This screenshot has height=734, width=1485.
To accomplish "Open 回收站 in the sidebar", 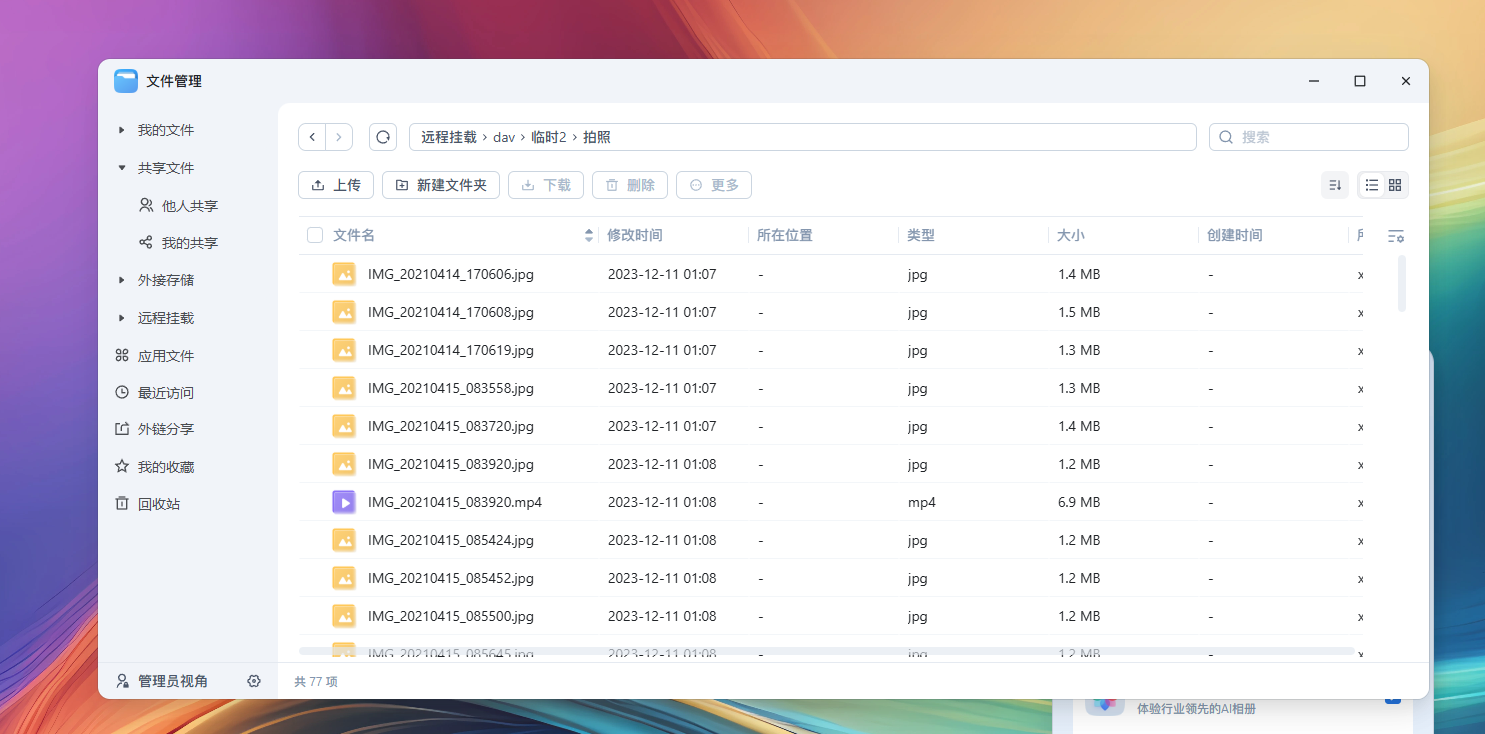I will 158,504.
